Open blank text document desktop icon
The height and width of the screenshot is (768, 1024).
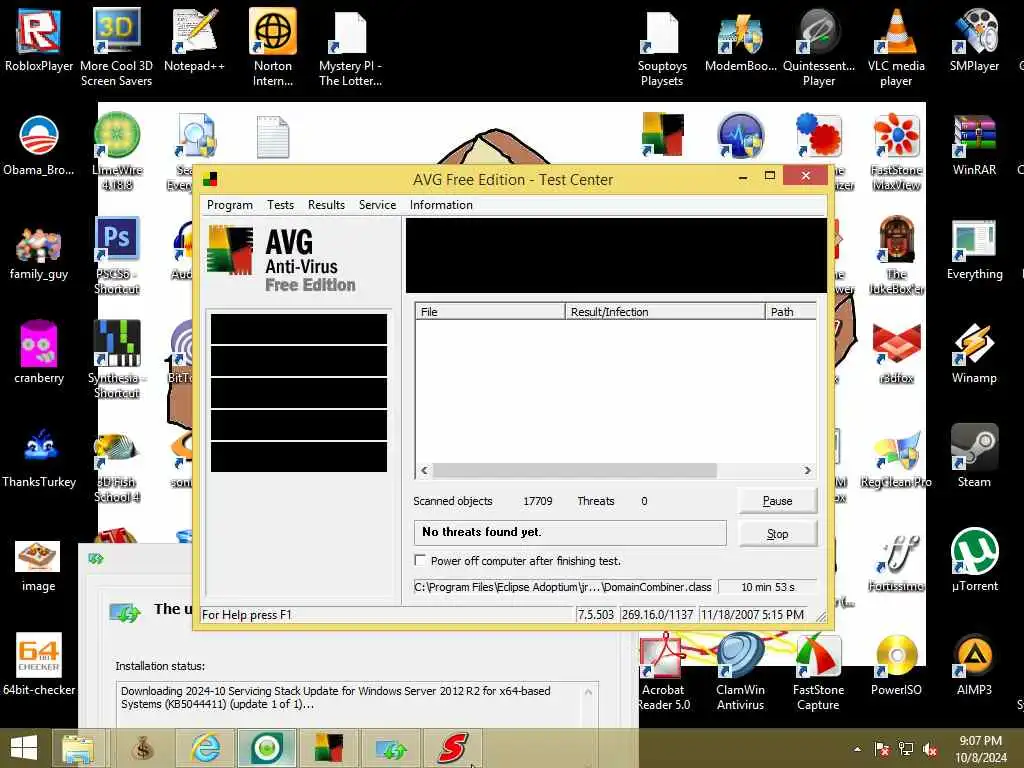tap(273, 136)
